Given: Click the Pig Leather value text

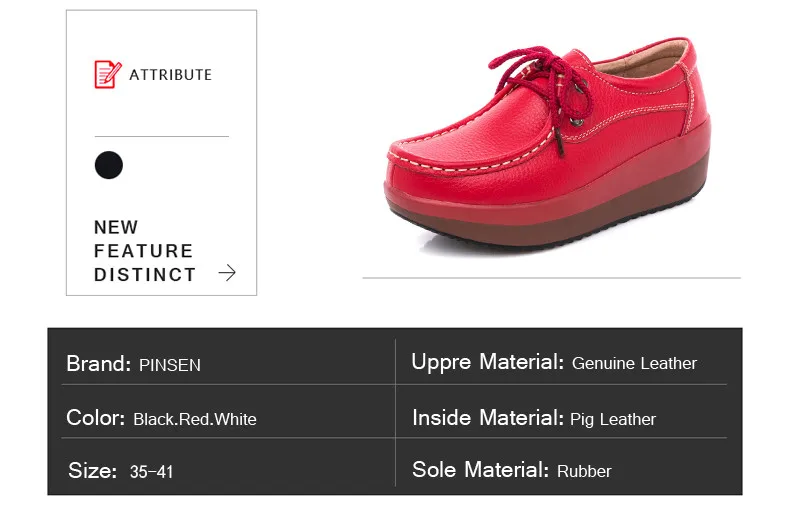Looking at the screenshot, I should click(613, 419).
